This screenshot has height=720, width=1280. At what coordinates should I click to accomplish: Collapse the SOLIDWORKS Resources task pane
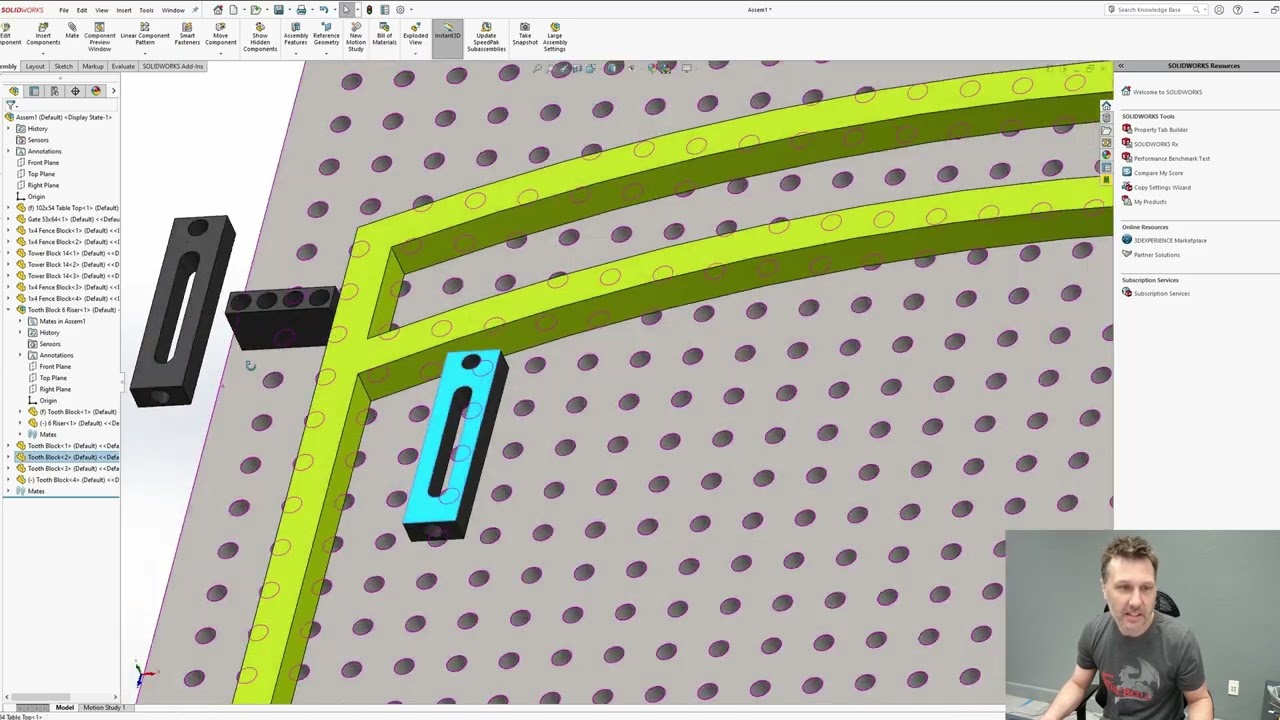pos(1121,66)
